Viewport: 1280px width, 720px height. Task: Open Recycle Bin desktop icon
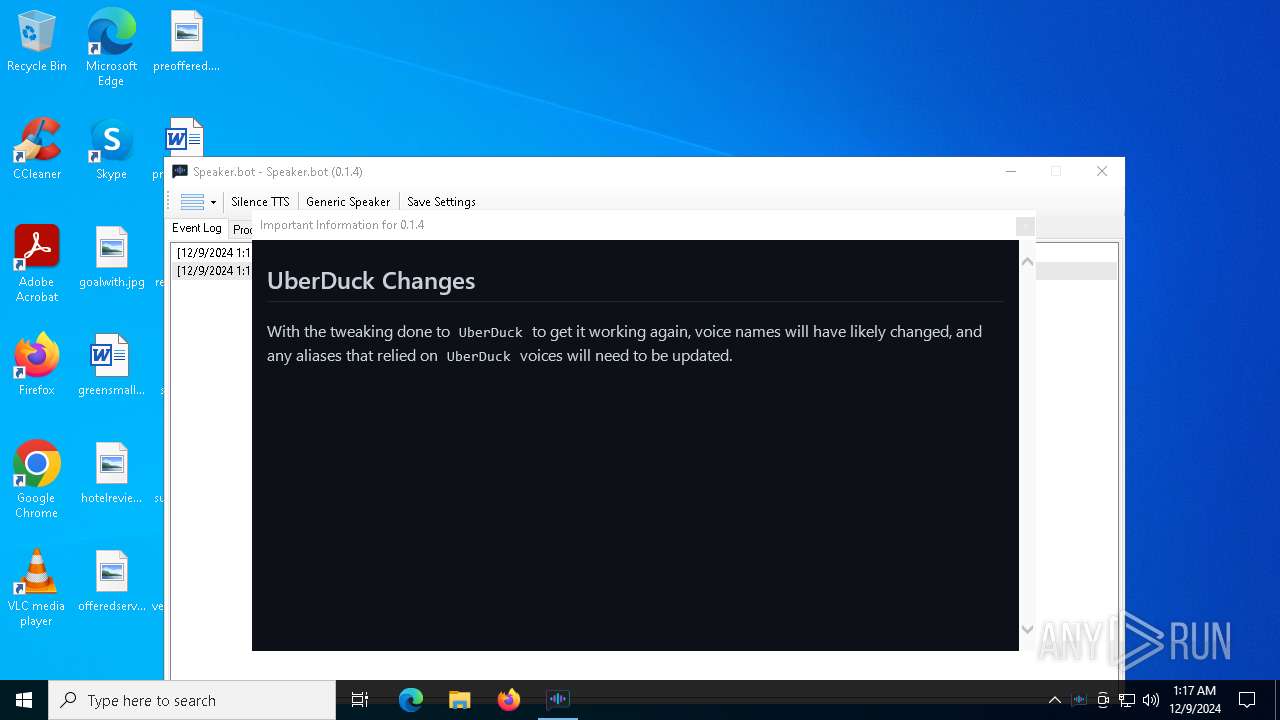click(37, 42)
